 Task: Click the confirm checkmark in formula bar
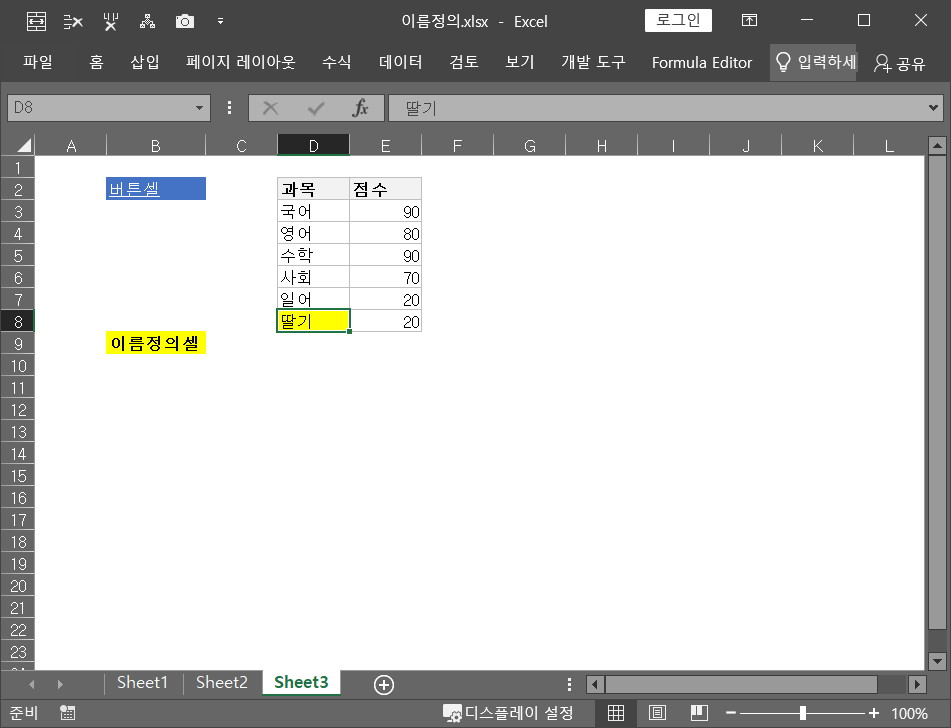click(x=316, y=109)
